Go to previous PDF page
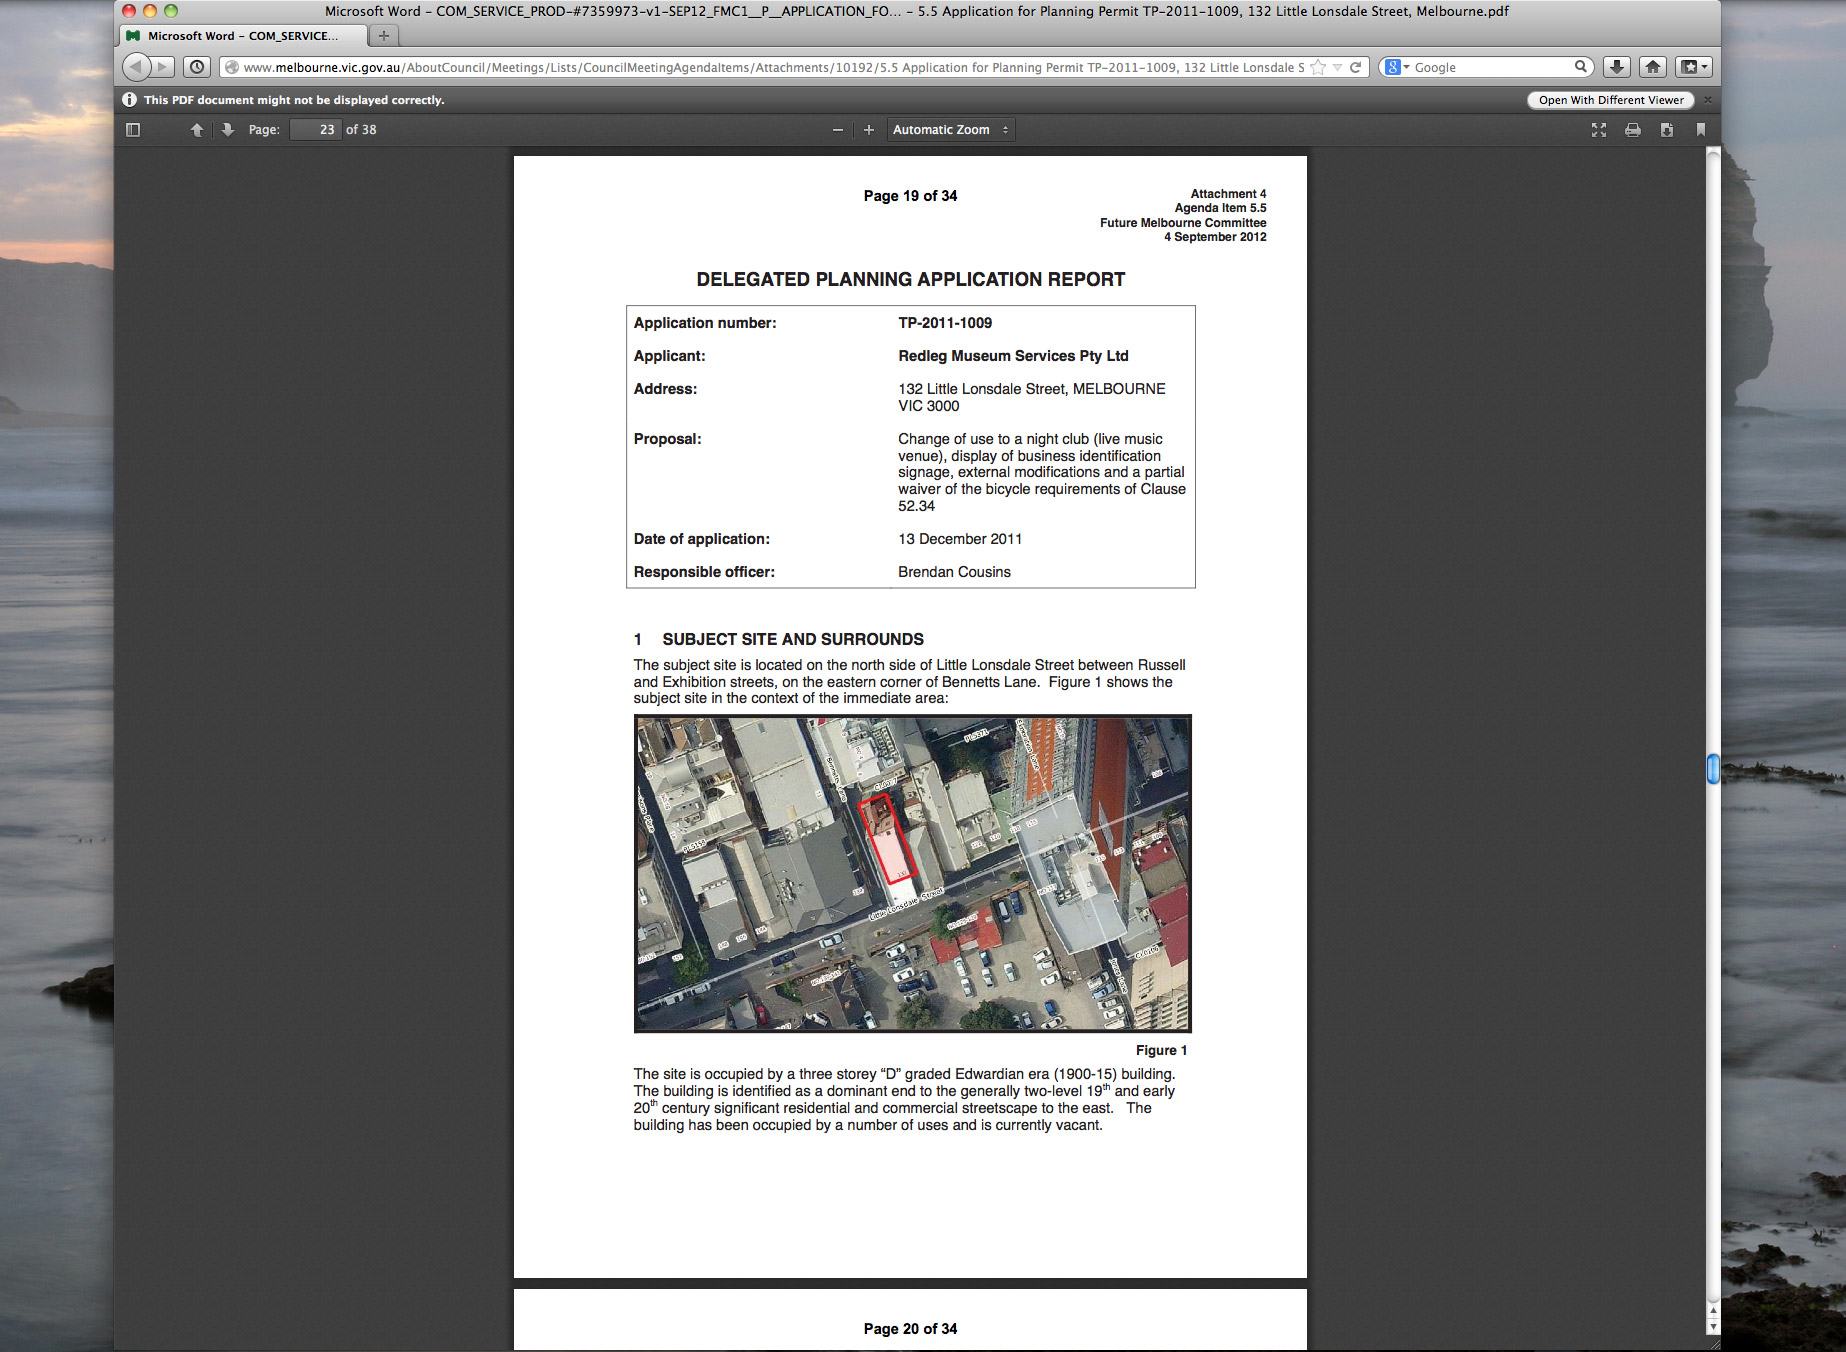The width and height of the screenshot is (1846, 1352). [x=197, y=130]
